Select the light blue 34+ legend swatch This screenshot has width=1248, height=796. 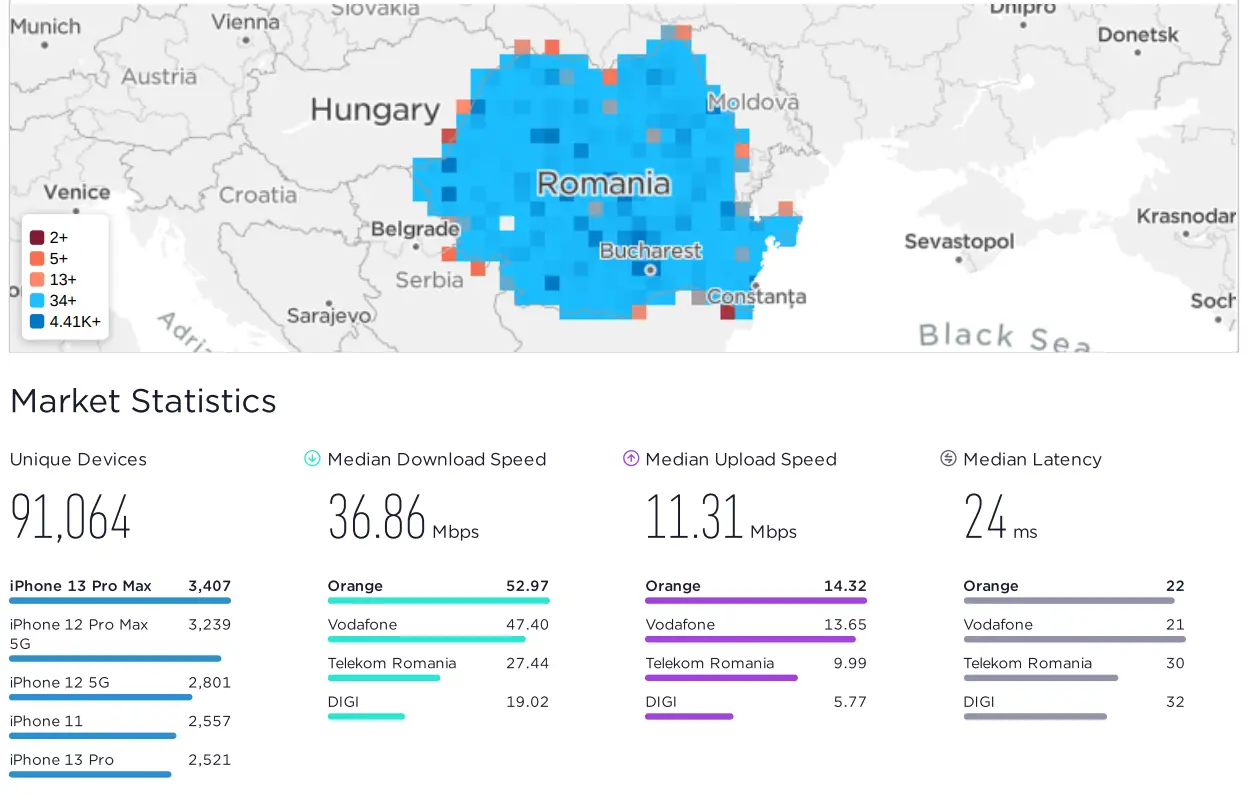click(37, 301)
